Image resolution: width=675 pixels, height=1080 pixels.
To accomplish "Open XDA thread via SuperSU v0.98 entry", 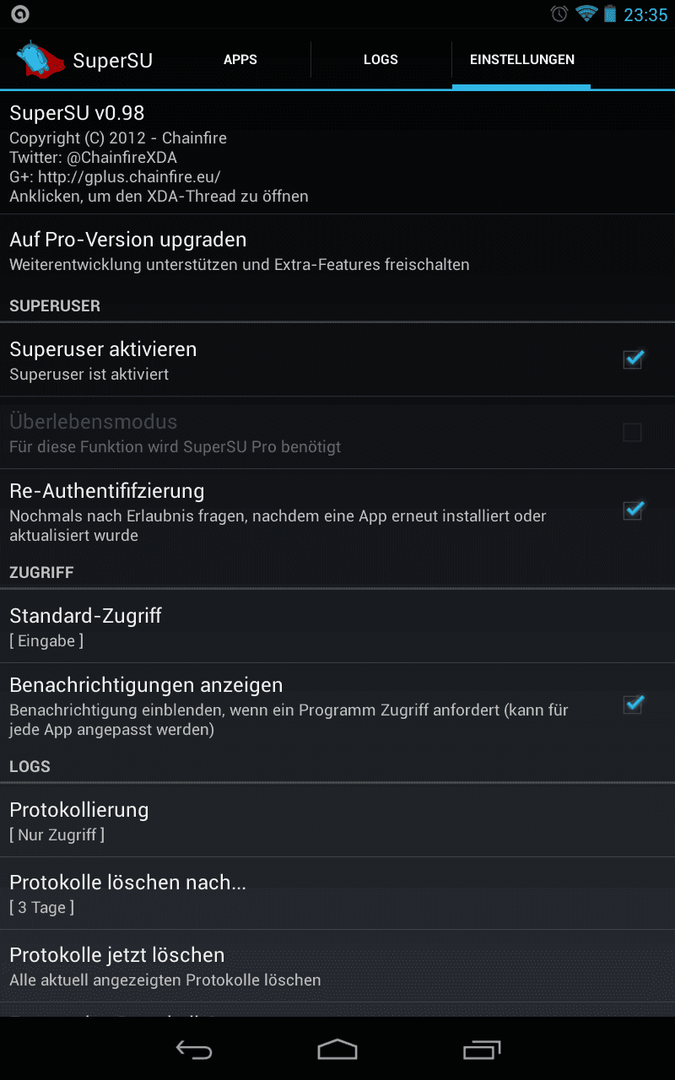I will coord(338,152).
